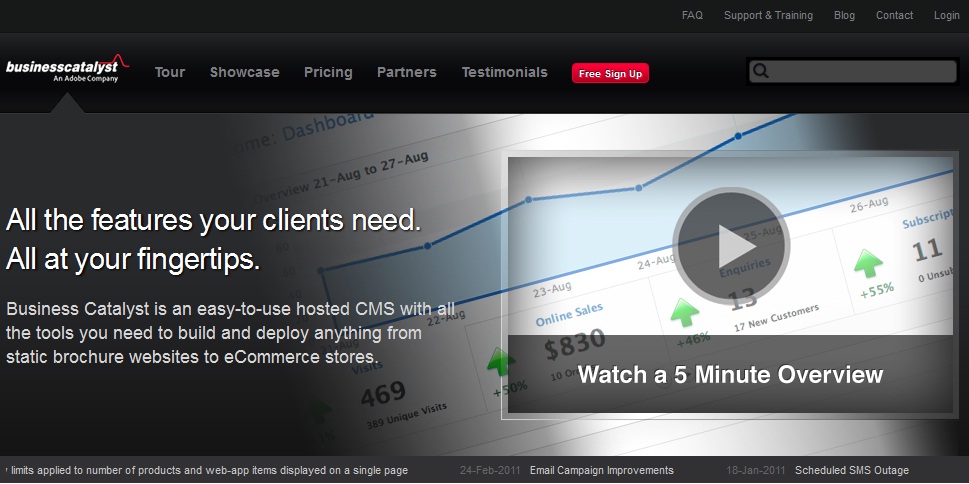Click the Watch a 5 Minute Overview caption

pyautogui.click(x=730, y=375)
